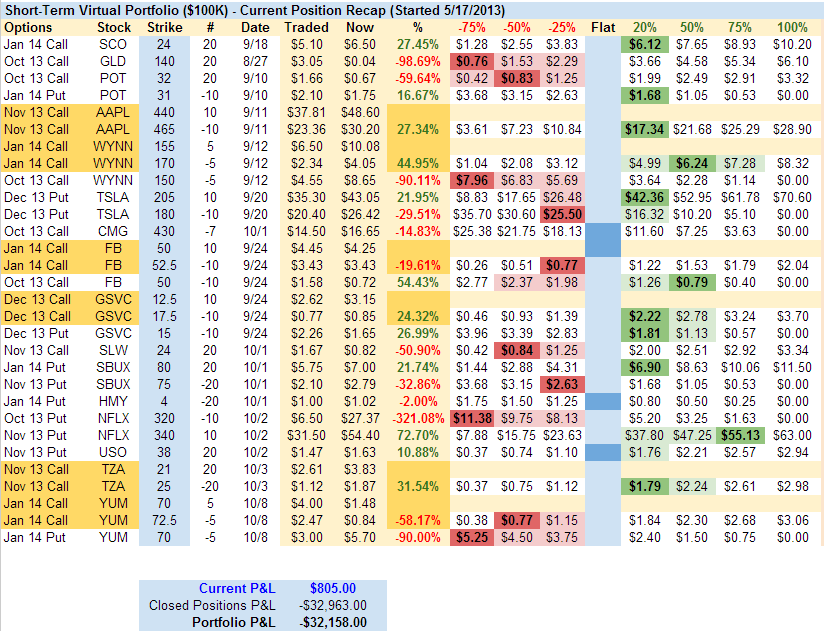Click the 'Flat' column header
Screen dimensions: 824x631
[x=603, y=27]
